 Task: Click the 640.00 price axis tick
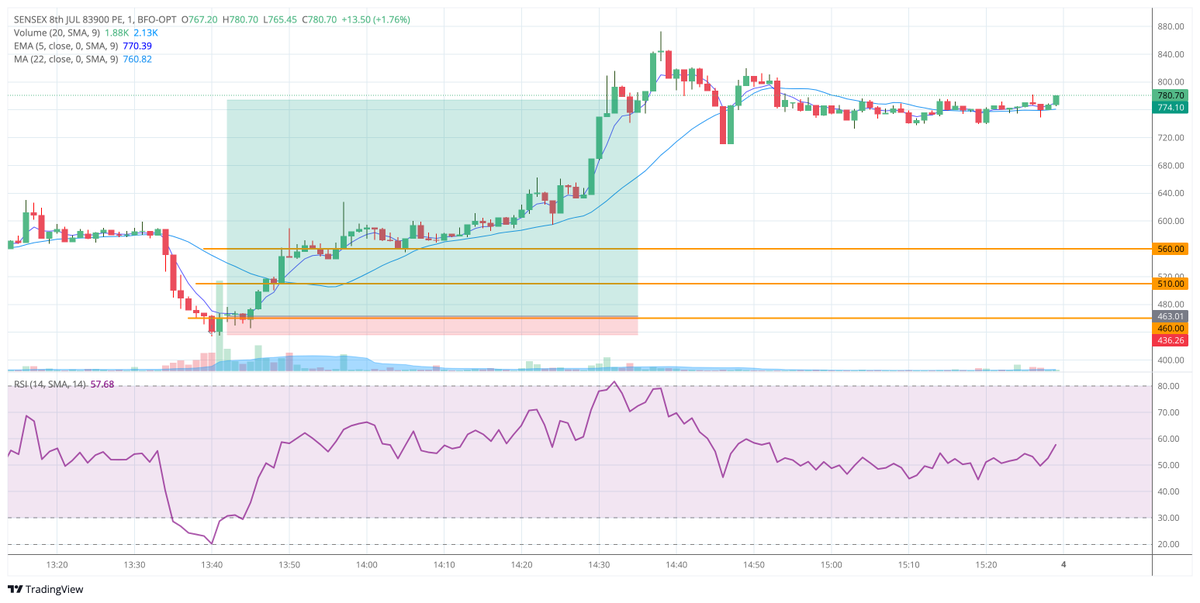[1171, 193]
